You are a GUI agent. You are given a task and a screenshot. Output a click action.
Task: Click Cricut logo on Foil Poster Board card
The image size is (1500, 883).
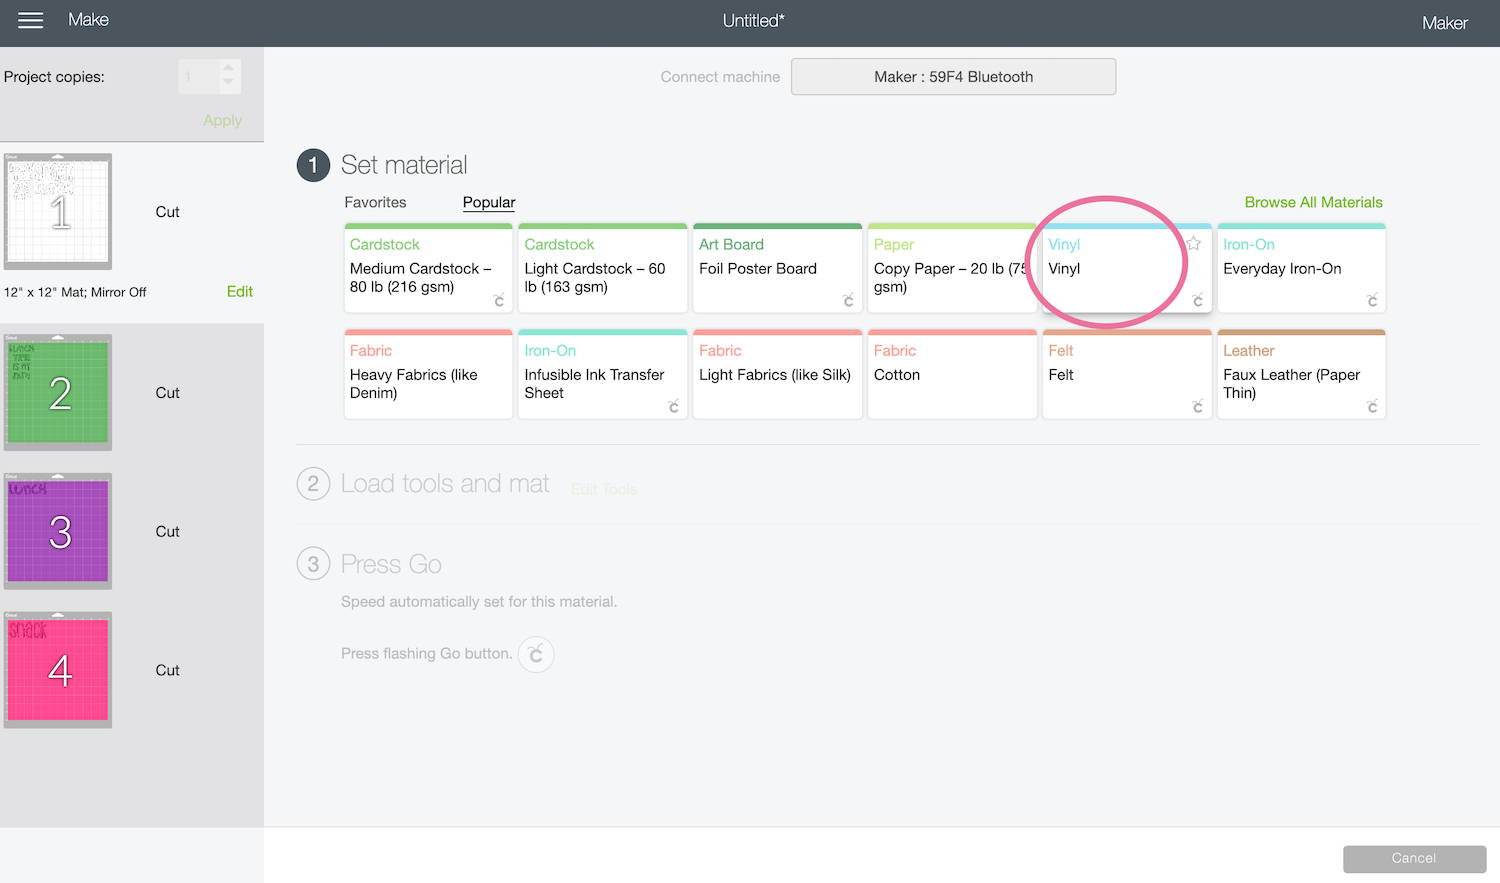[848, 300]
